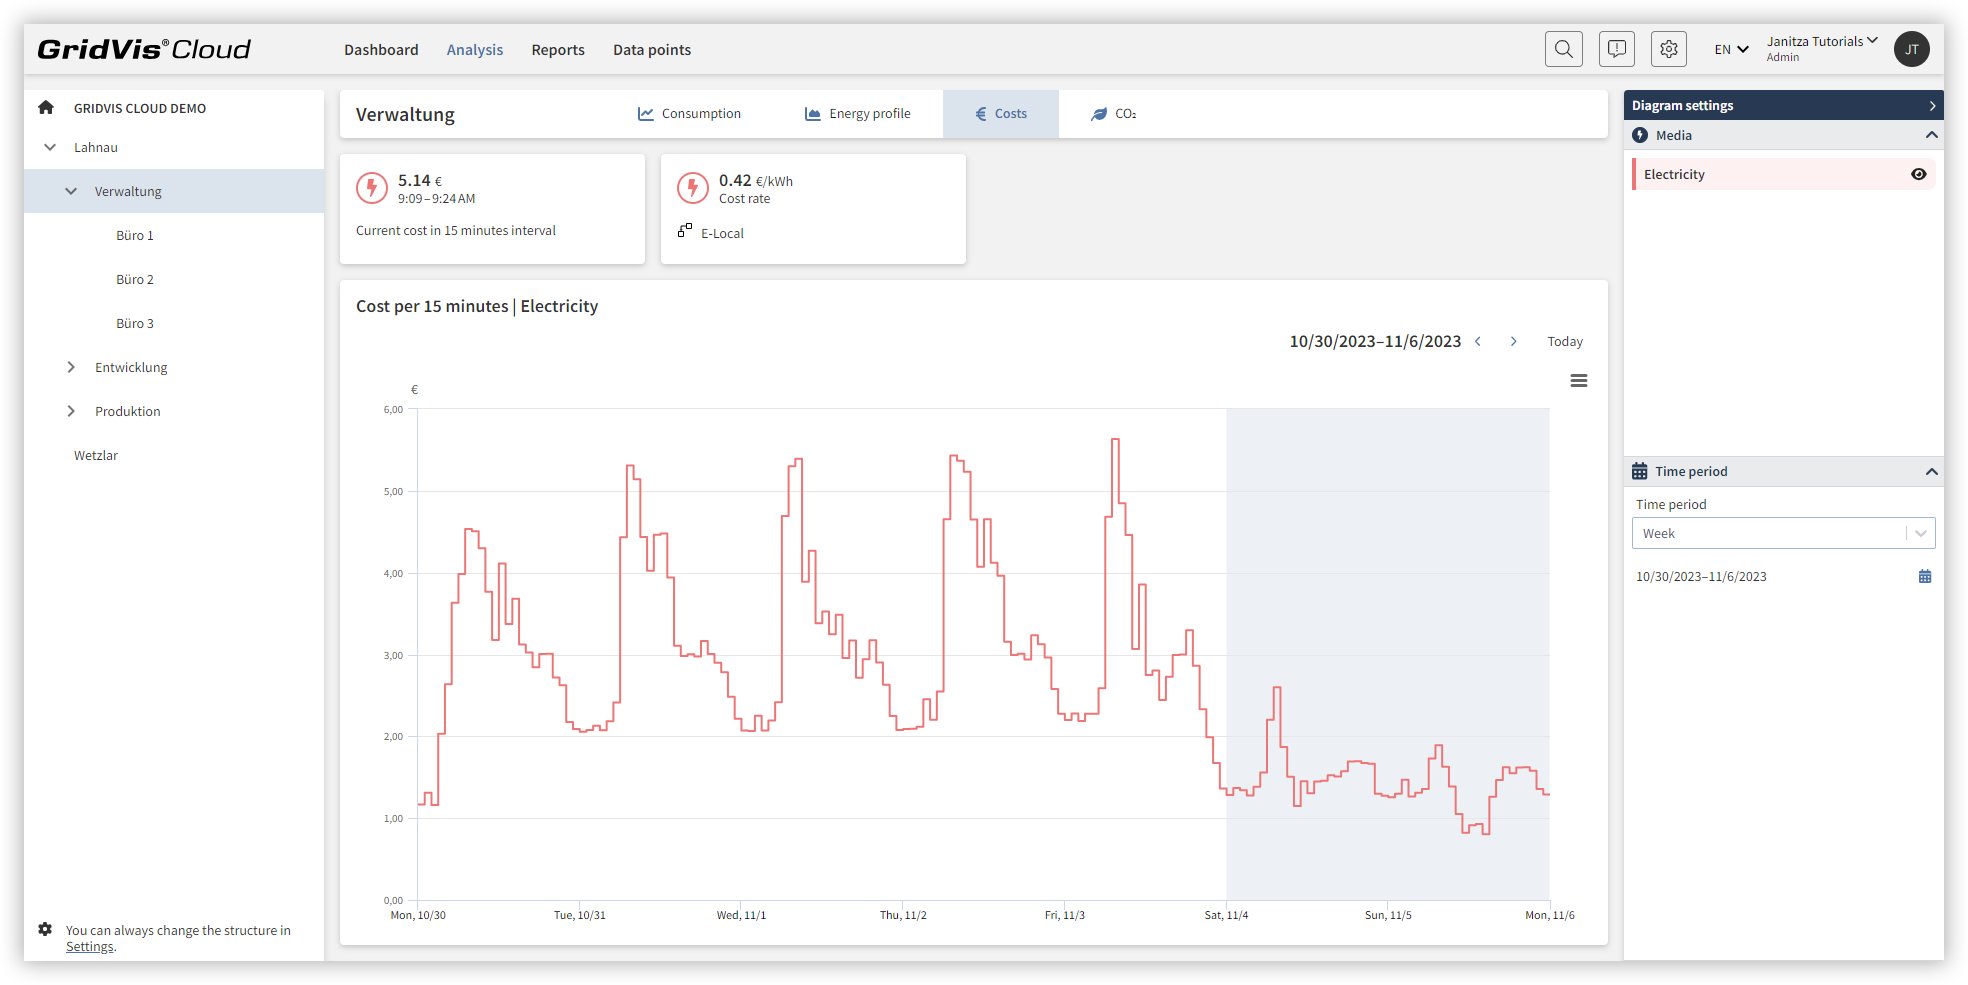Switch to the Energy profile tab
The height and width of the screenshot is (985, 1968).
[x=858, y=114]
